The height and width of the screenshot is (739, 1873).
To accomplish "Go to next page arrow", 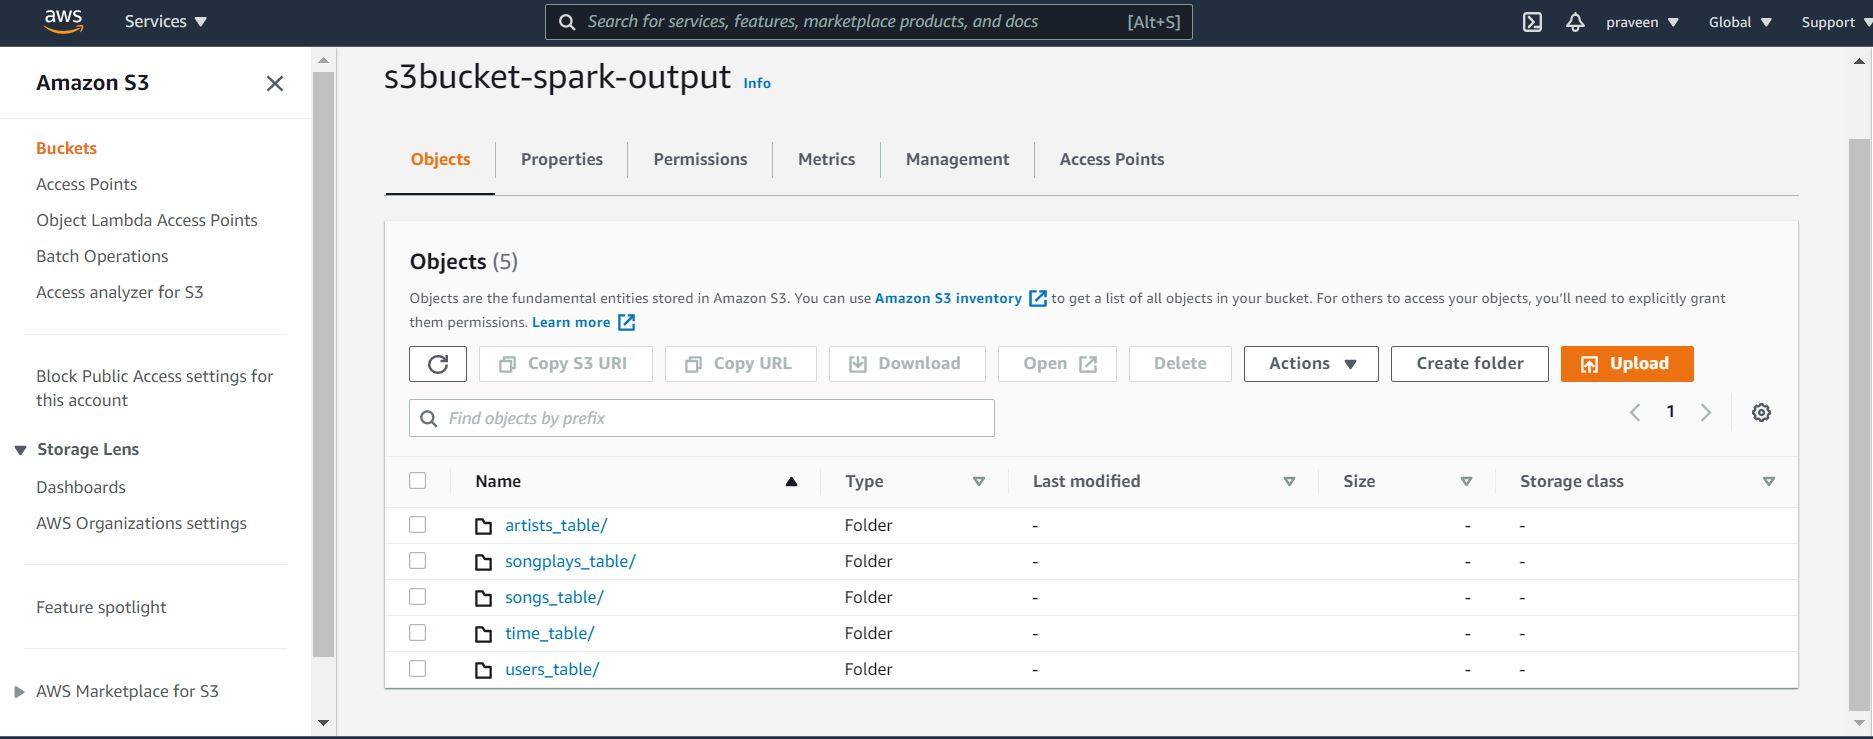I will point(1706,412).
